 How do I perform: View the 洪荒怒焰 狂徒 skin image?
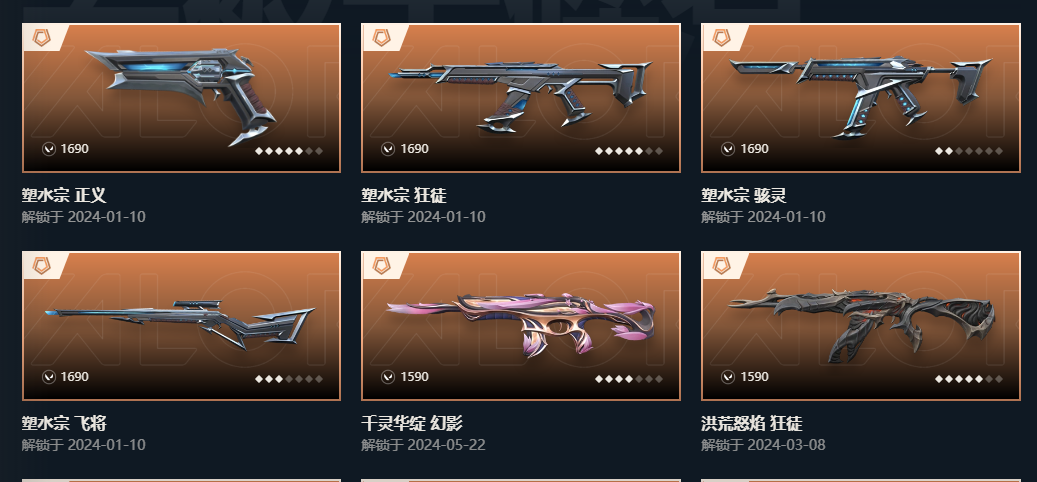click(x=861, y=326)
